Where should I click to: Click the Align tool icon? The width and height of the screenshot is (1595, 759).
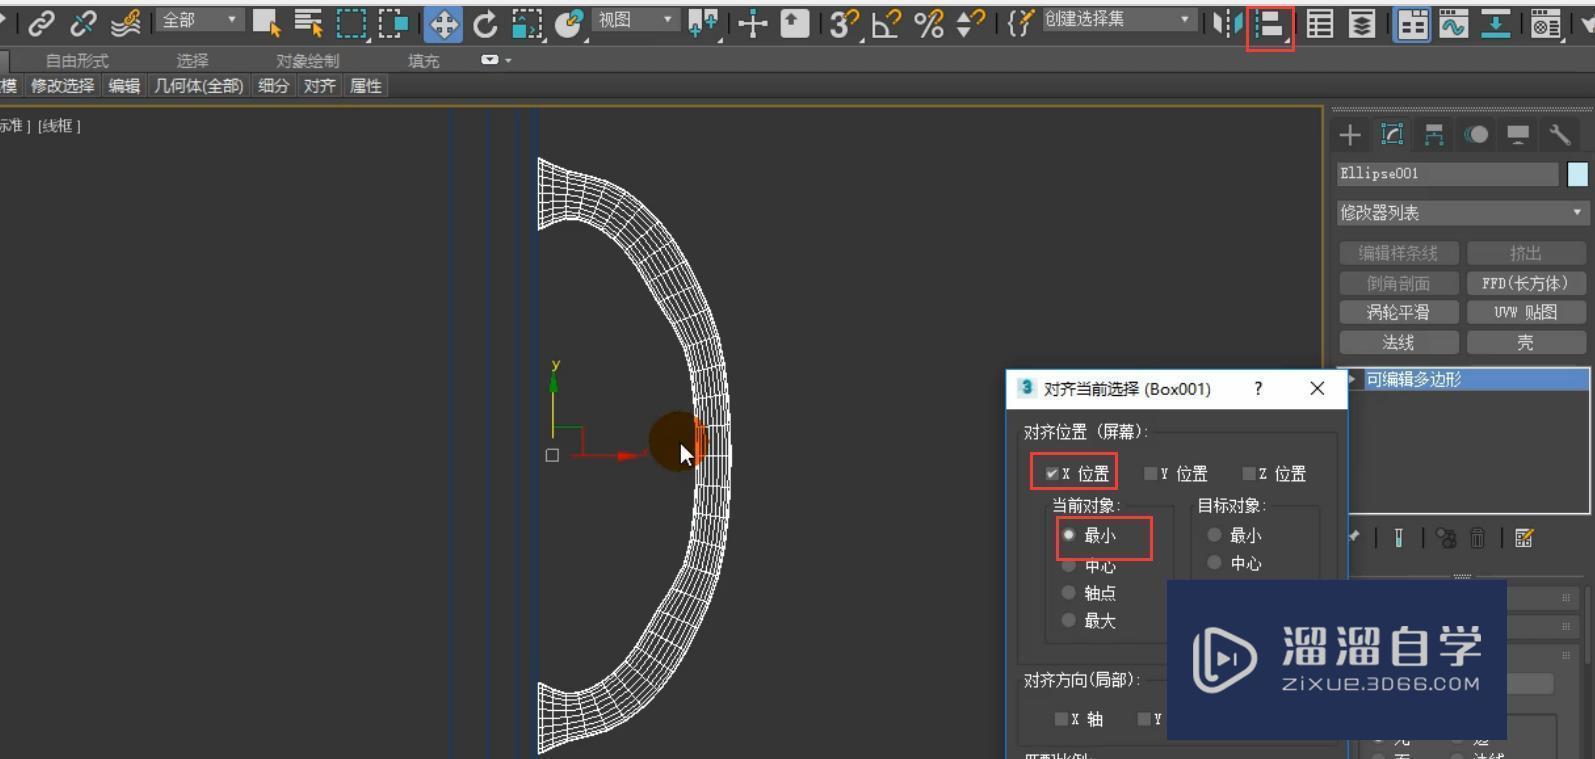[1270, 26]
